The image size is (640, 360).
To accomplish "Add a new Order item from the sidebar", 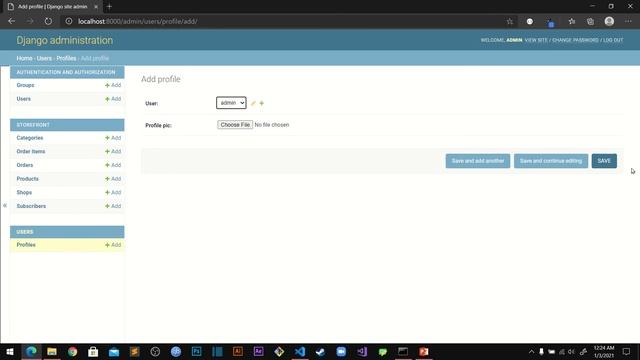I will pyautogui.click(x=113, y=151).
